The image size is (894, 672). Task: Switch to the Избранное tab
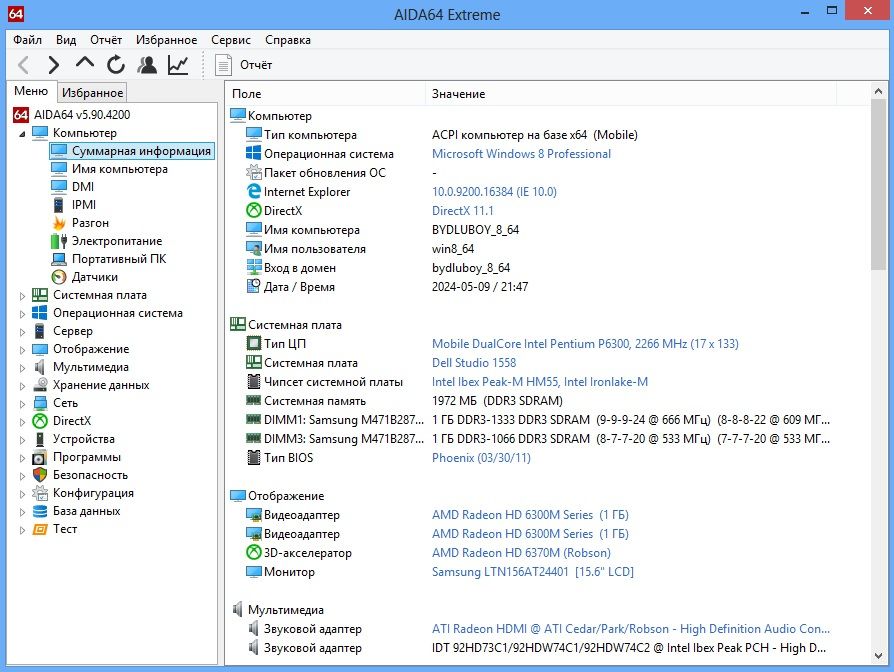92,92
